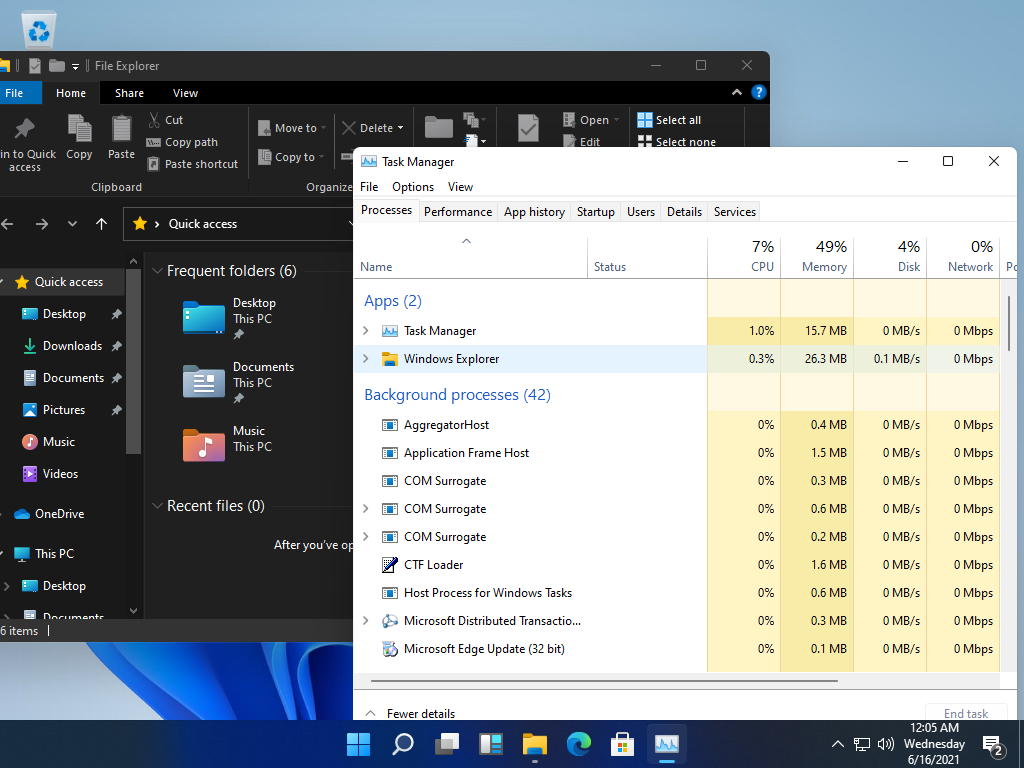Image resolution: width=1024 pixels, height=768 pixels.
Task: Click Select none in File Explorer ribbon
Action: 677,142
